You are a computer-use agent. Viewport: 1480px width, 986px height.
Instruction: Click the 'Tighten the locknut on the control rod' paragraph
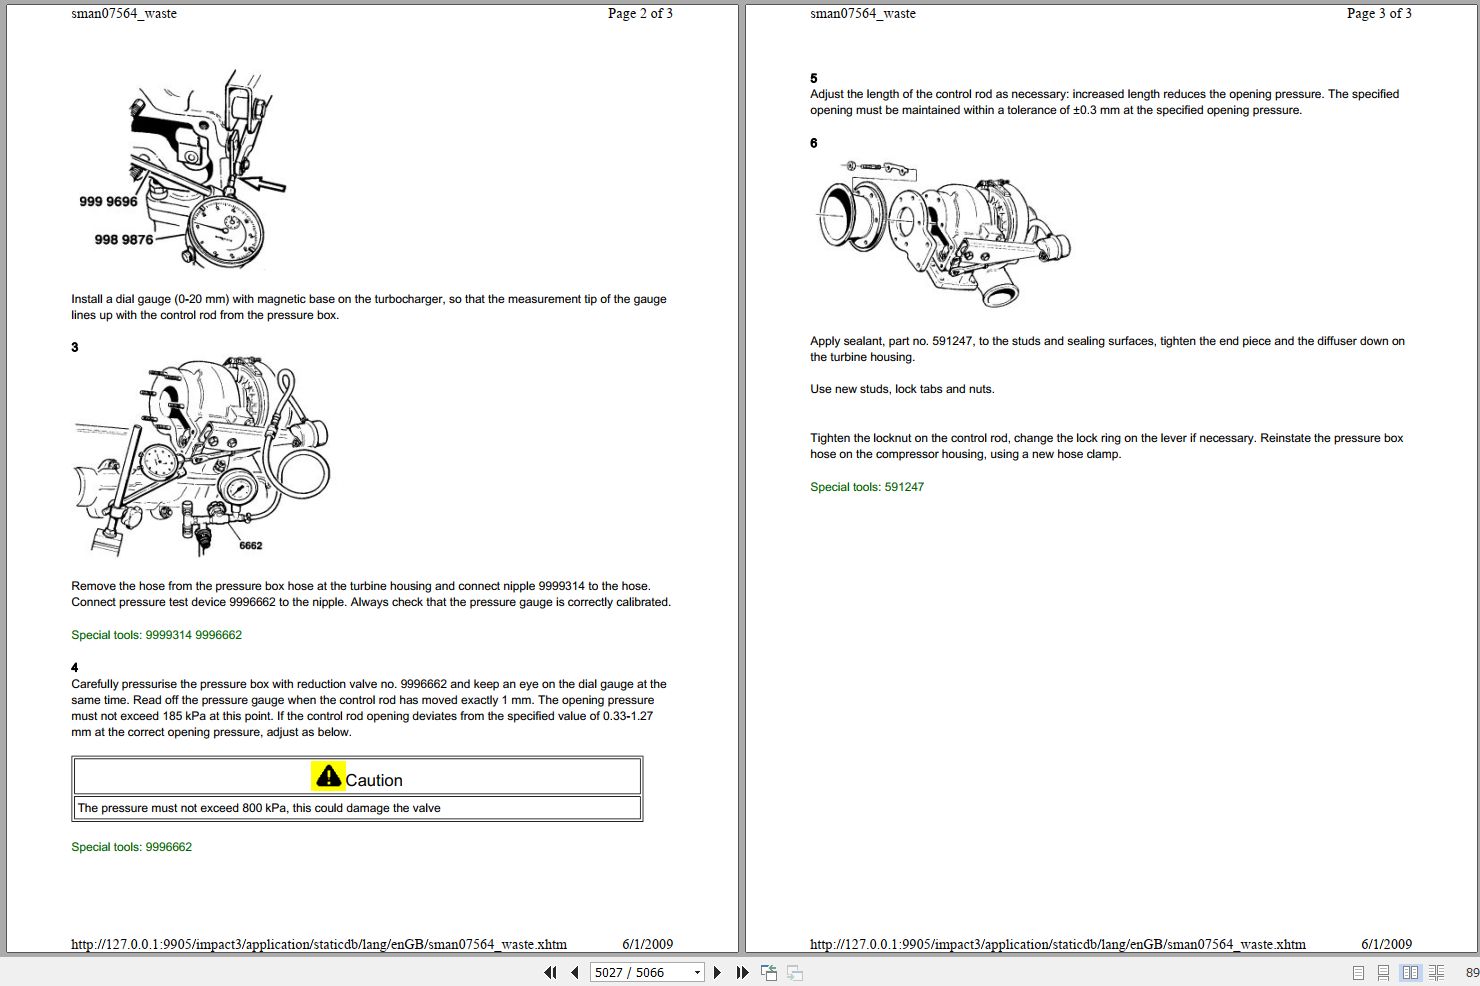pyautogui.click(x=1107, y=446)
